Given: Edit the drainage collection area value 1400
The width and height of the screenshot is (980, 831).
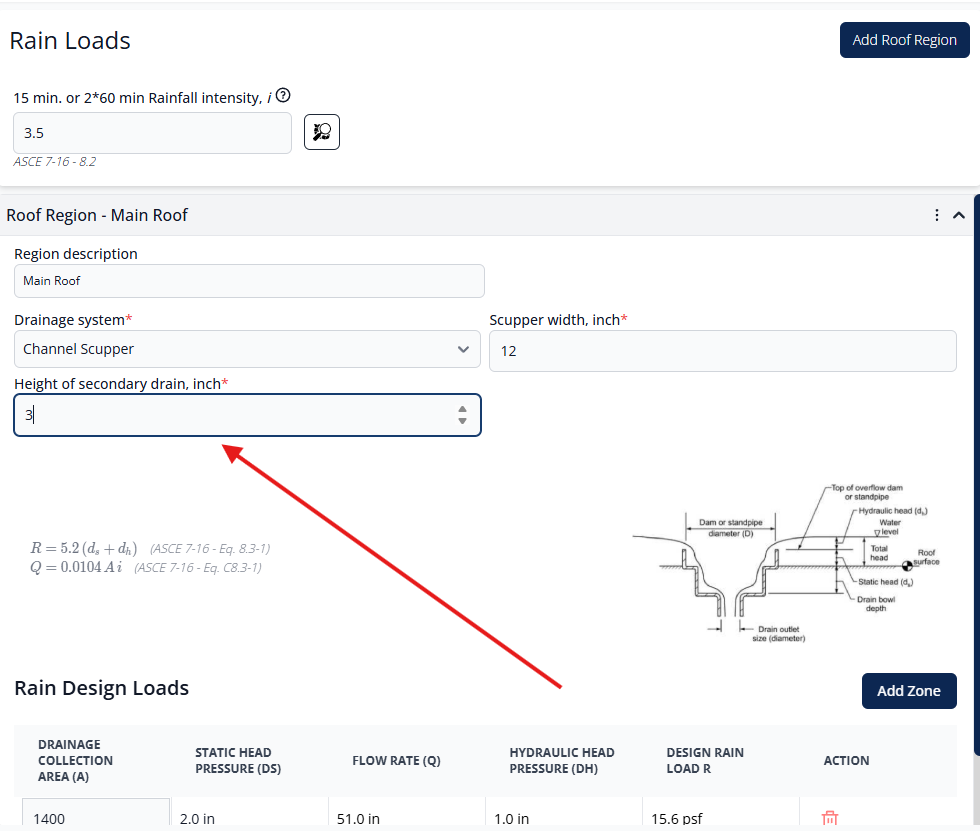Looking at the screenshot, I should tap(95, 817).
